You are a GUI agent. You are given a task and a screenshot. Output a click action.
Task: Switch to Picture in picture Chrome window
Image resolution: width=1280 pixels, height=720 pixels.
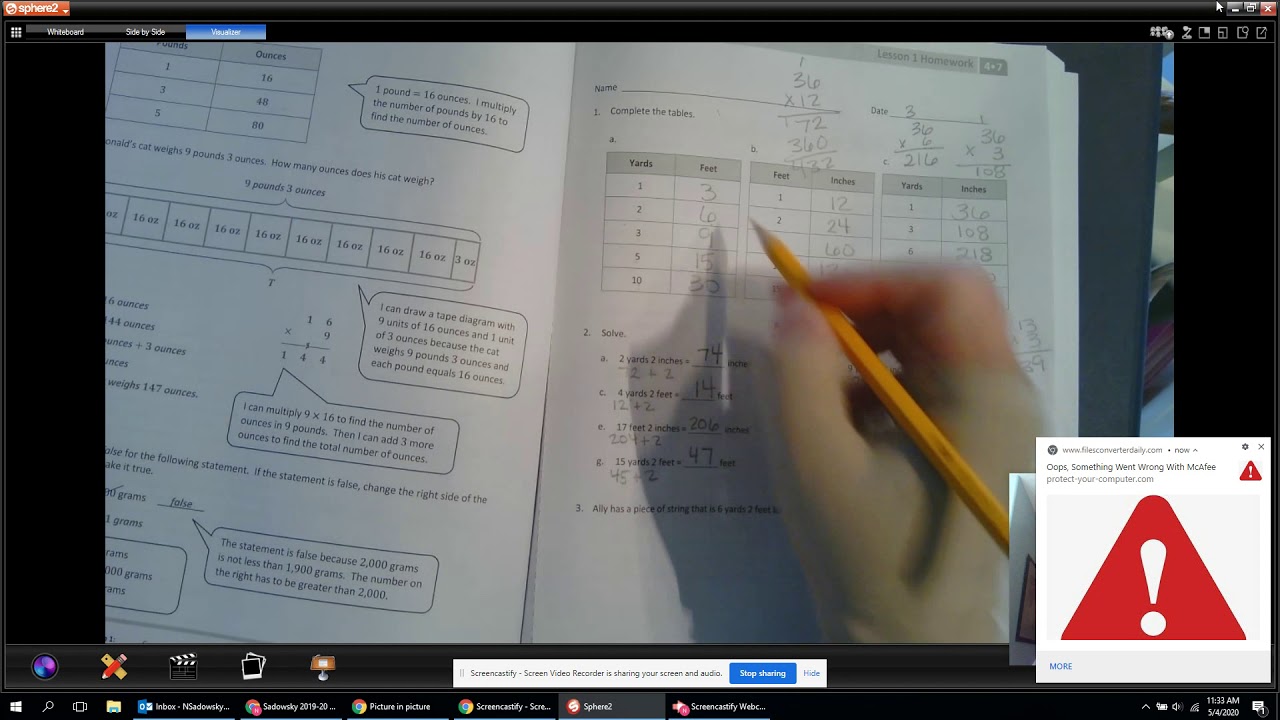pyautogui.click(x=398, y=706)
